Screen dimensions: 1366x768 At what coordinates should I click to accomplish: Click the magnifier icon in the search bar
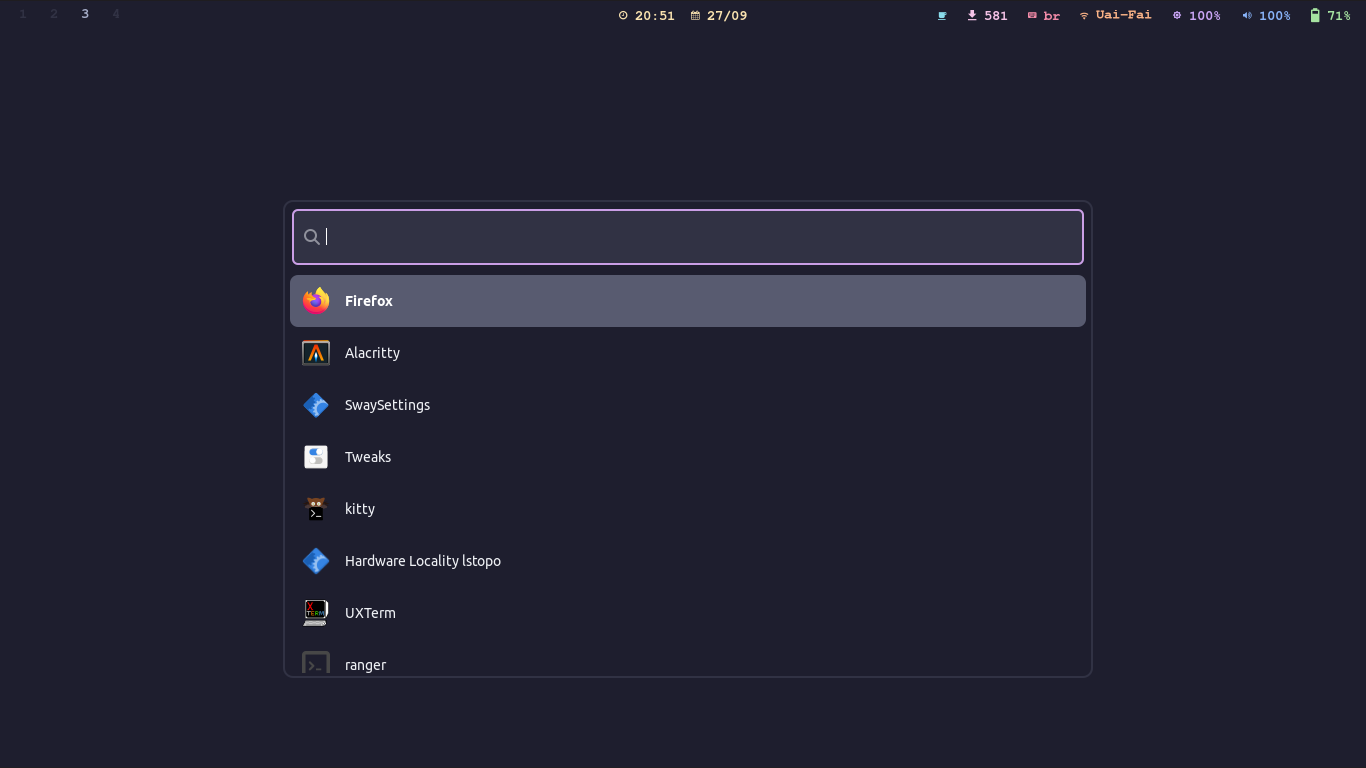coord(312,237)
